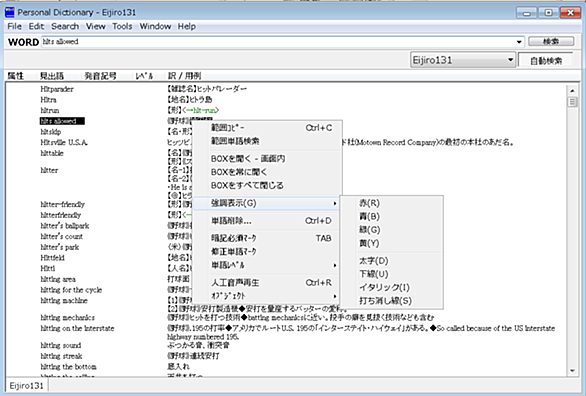The image size is (586, 396).
Task: Open the Help menu
Action: coord(186,27)
